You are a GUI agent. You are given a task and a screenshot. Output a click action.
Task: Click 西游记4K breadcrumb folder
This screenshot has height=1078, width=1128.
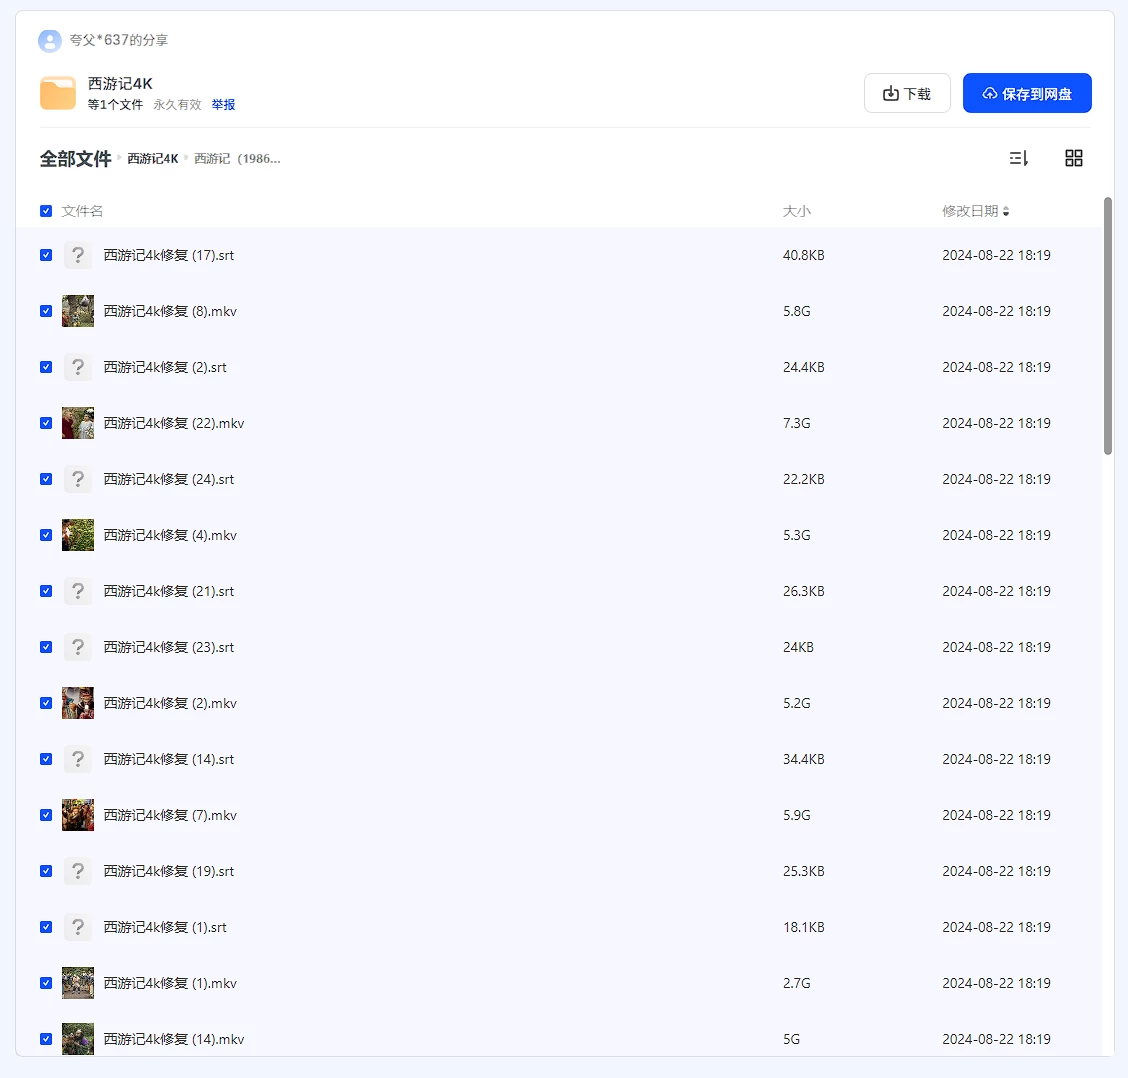click(153, 159)
